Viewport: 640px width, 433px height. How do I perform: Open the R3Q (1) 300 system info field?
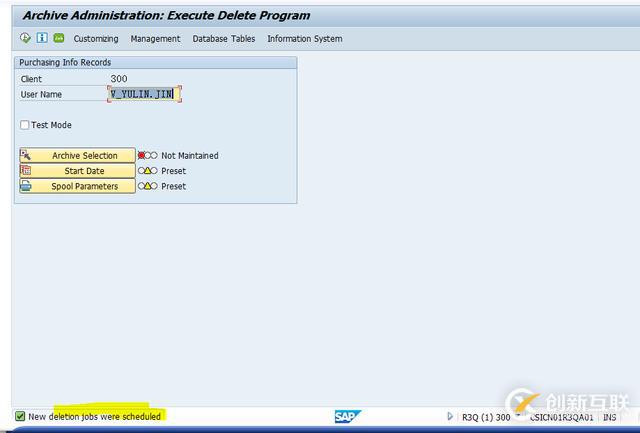(x=485, y=416)
